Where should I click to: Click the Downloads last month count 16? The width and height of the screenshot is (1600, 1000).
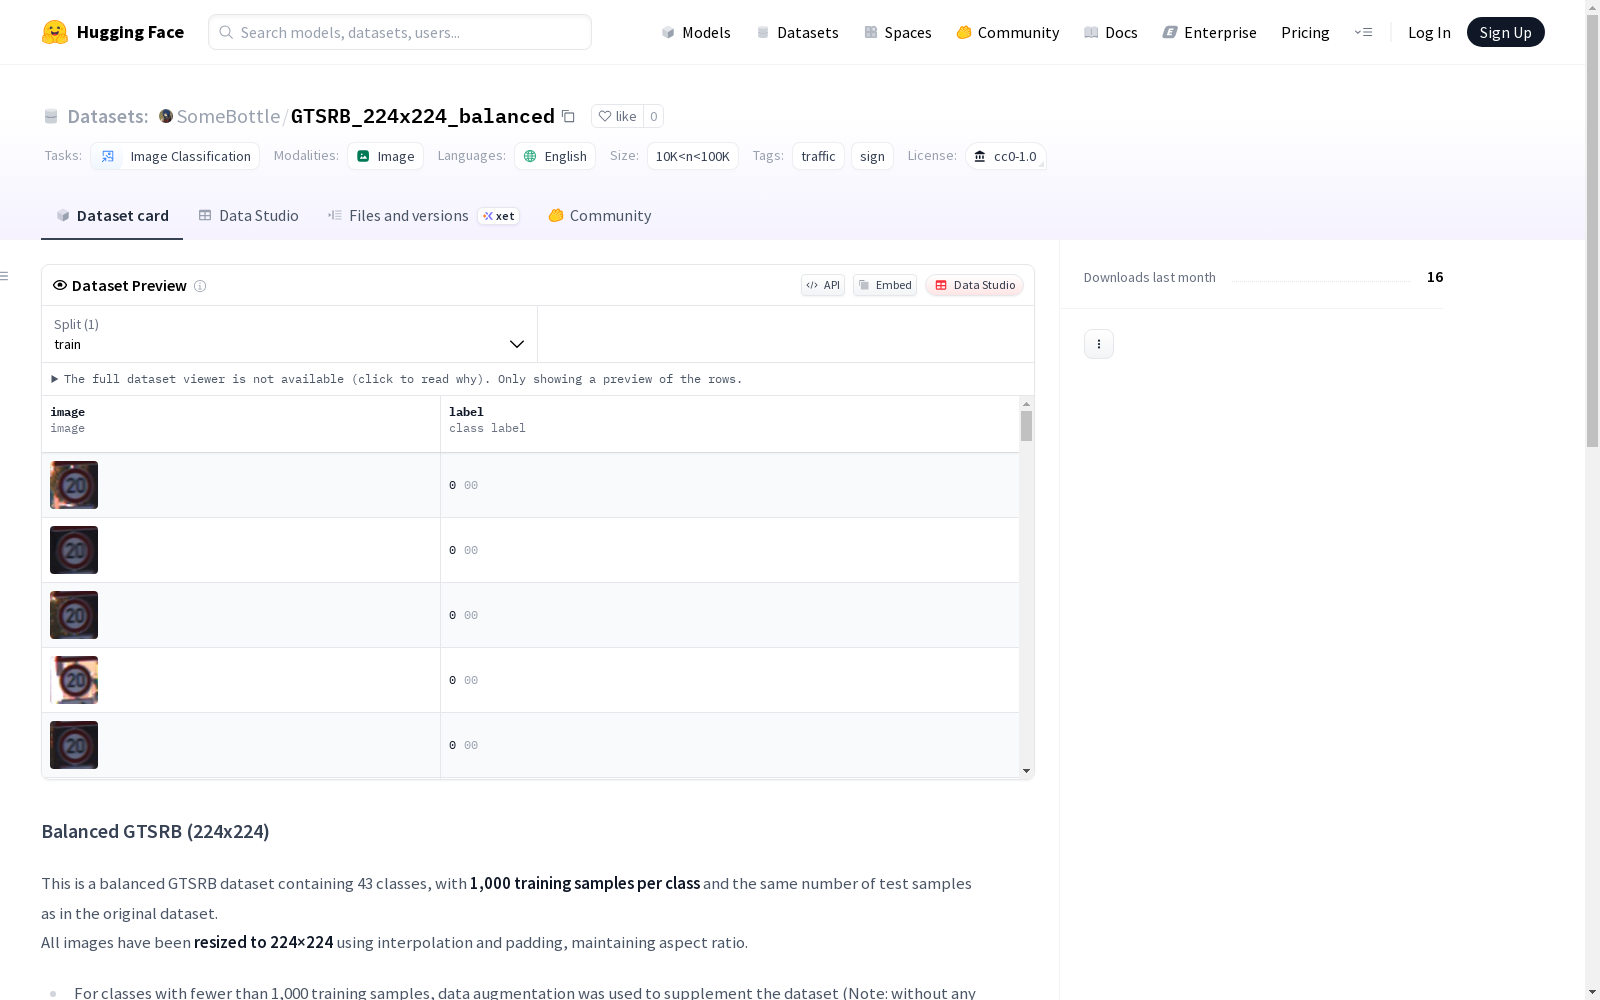point(1435,277)
